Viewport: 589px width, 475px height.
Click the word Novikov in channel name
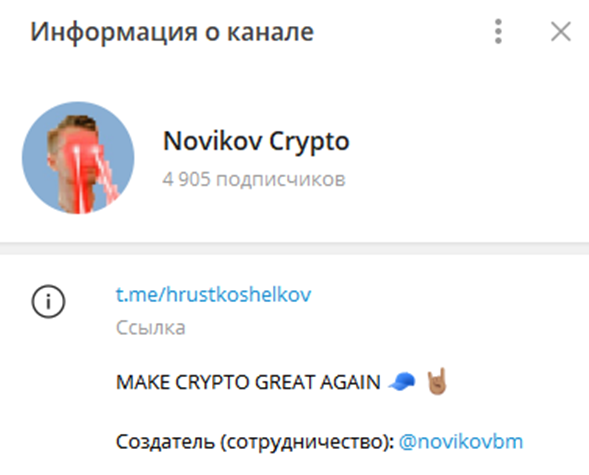tap(213, 141)
